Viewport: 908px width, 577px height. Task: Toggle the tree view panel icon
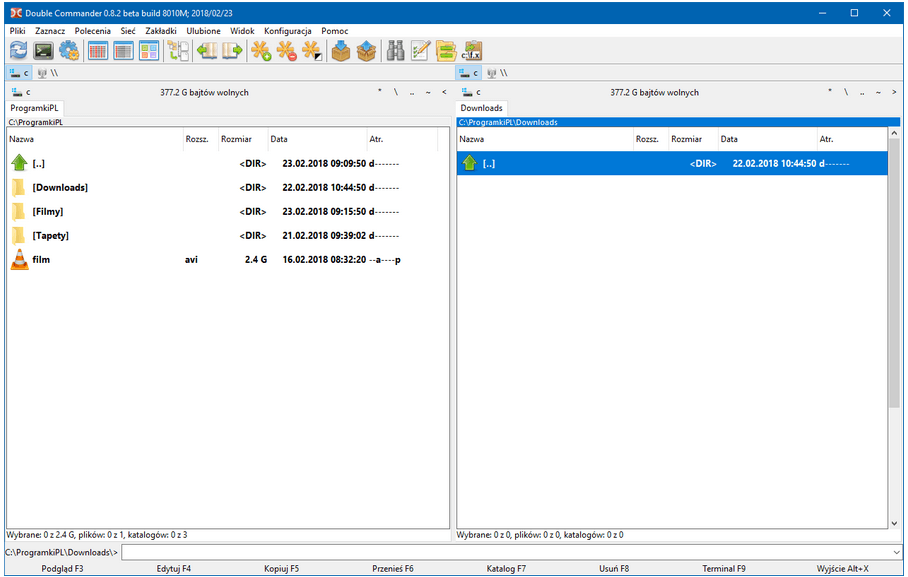178,51
